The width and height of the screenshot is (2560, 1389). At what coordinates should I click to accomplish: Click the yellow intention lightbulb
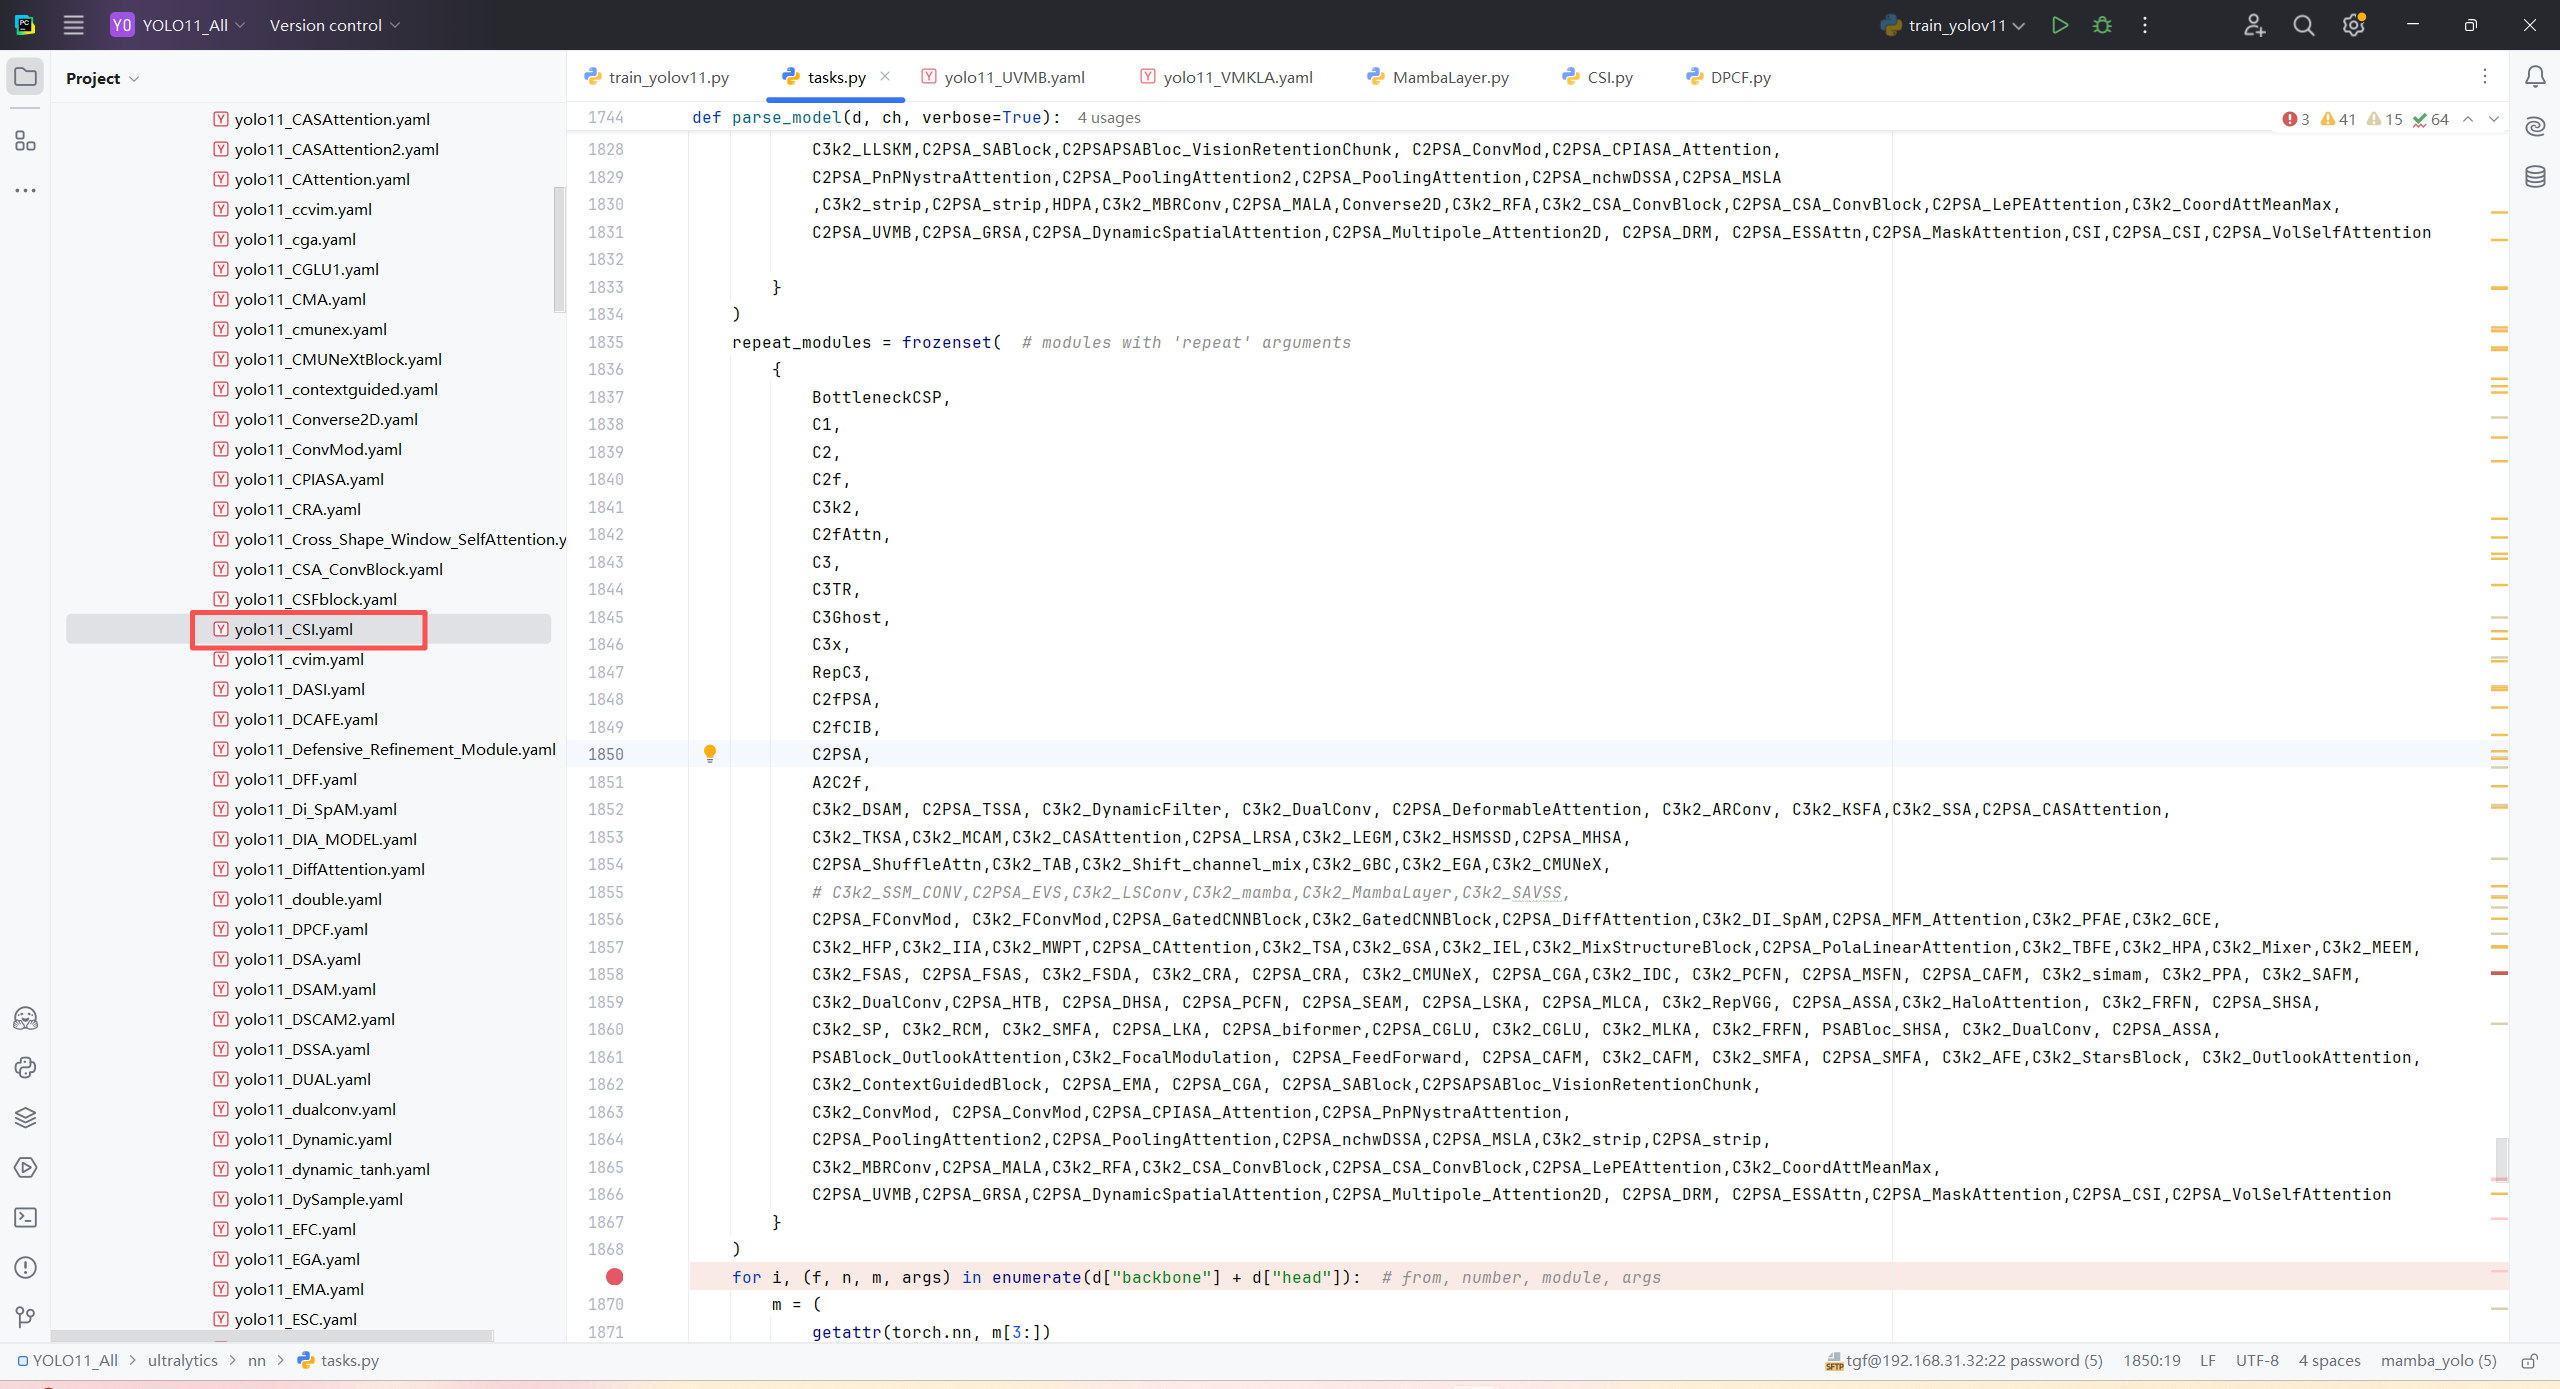click(709, 753)
